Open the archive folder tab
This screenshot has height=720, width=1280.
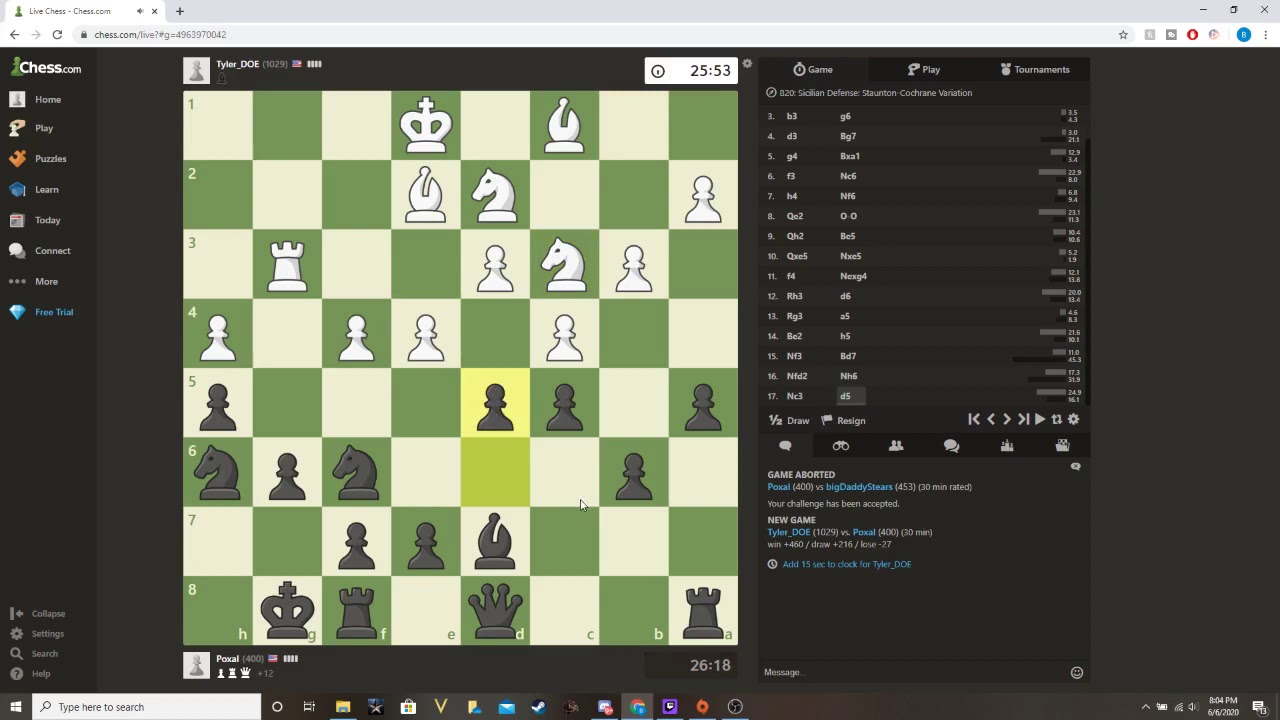(1062, 446)
